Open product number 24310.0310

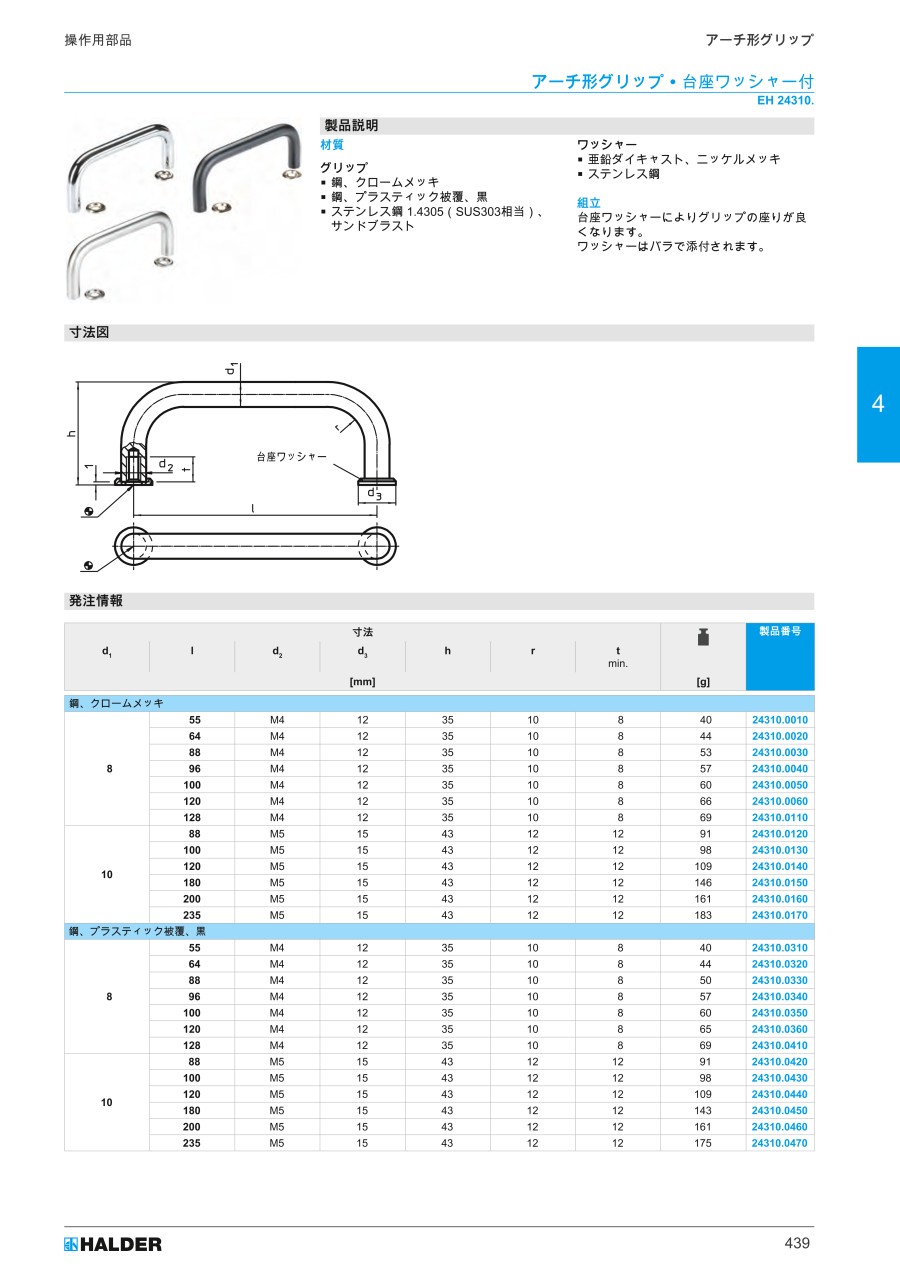pos(779,948)
